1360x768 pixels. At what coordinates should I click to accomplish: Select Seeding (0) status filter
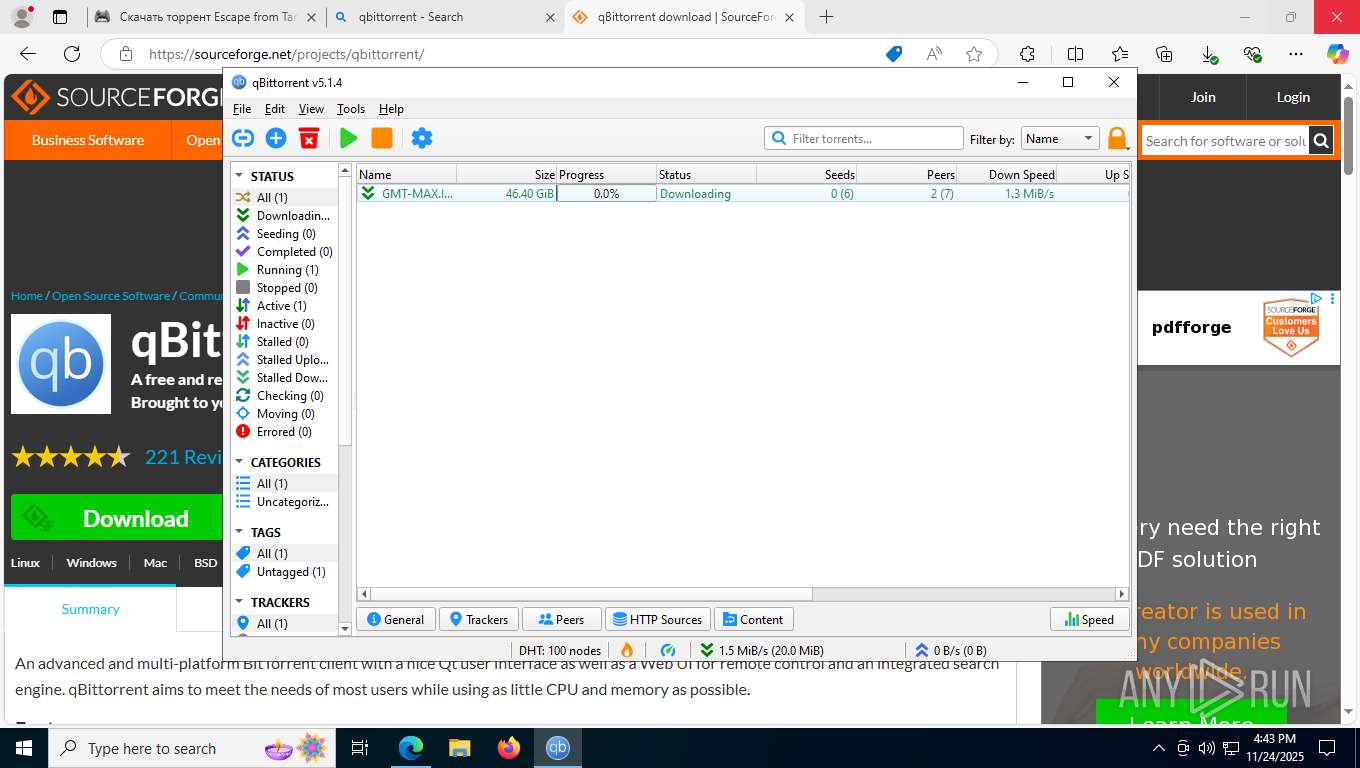(x=284, y=233)
